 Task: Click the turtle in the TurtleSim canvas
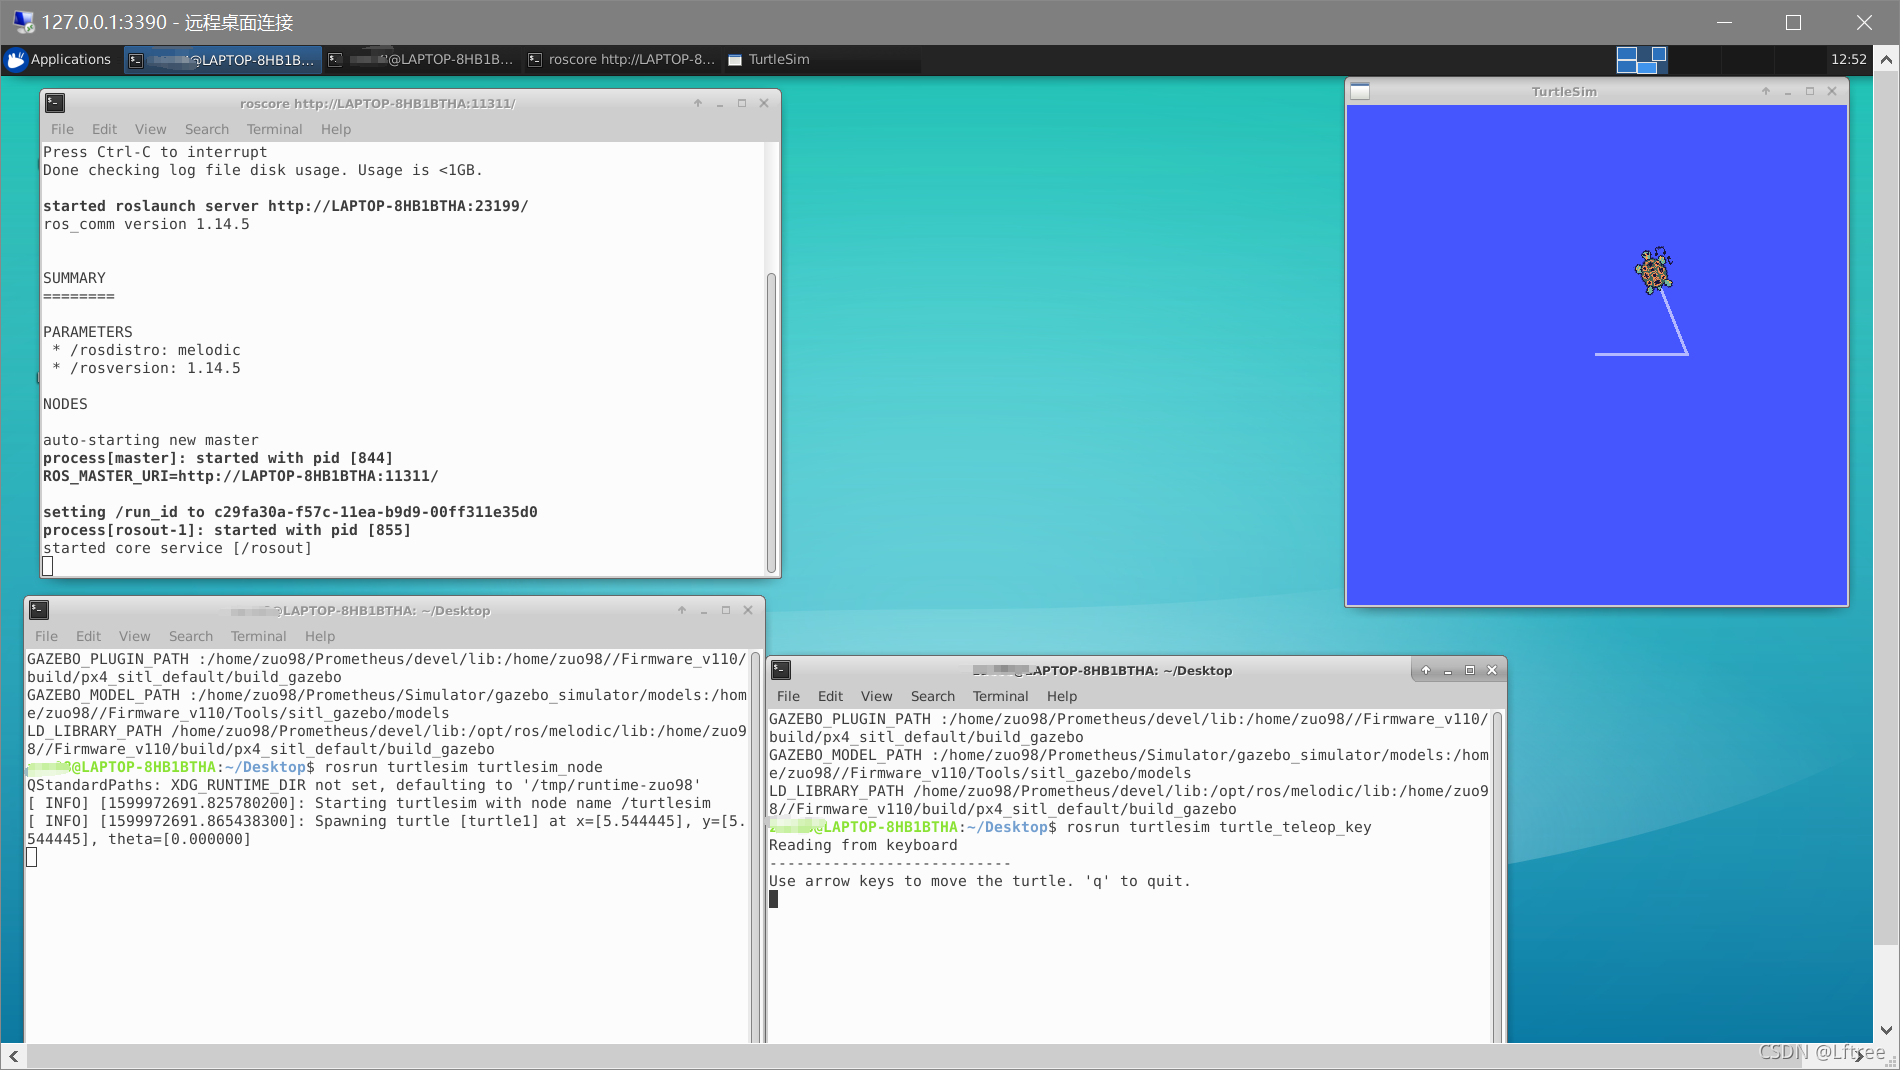point(1654,270)
